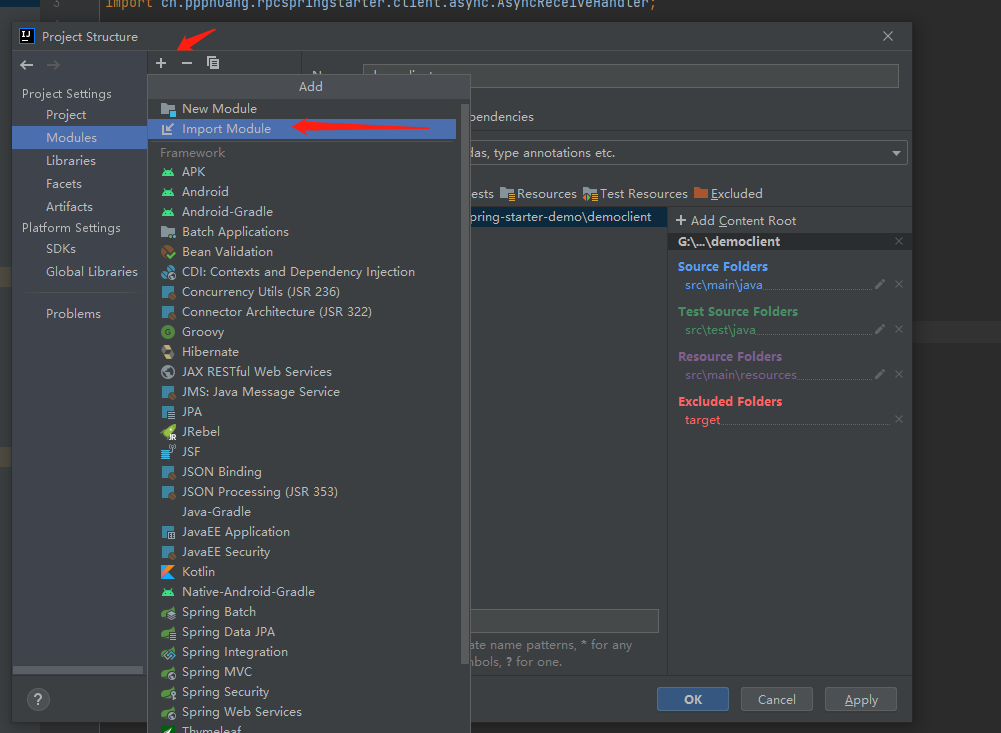Viewport: 1001px width, 733px height.
Task: Mark folder as Test Resources
Action: (x=635, y=193)
